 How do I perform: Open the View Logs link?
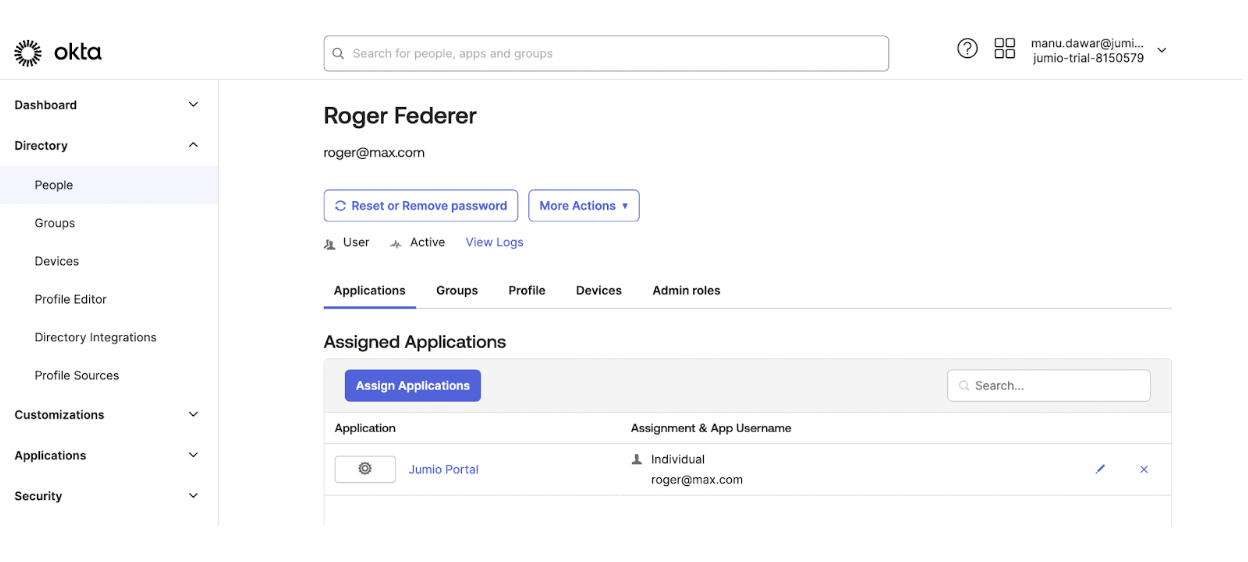494,242
